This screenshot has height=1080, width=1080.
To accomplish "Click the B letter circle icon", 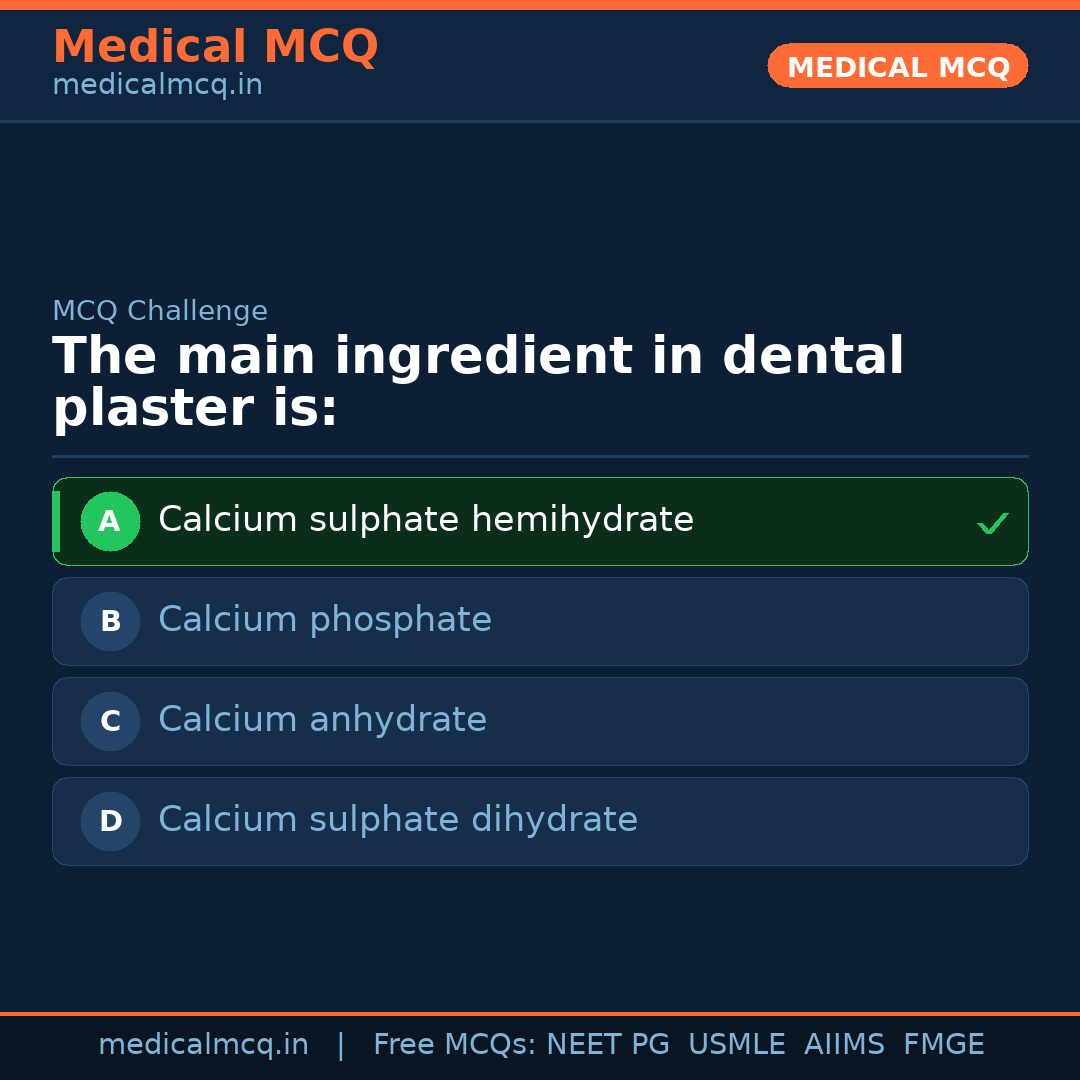I will pos(110,621).
